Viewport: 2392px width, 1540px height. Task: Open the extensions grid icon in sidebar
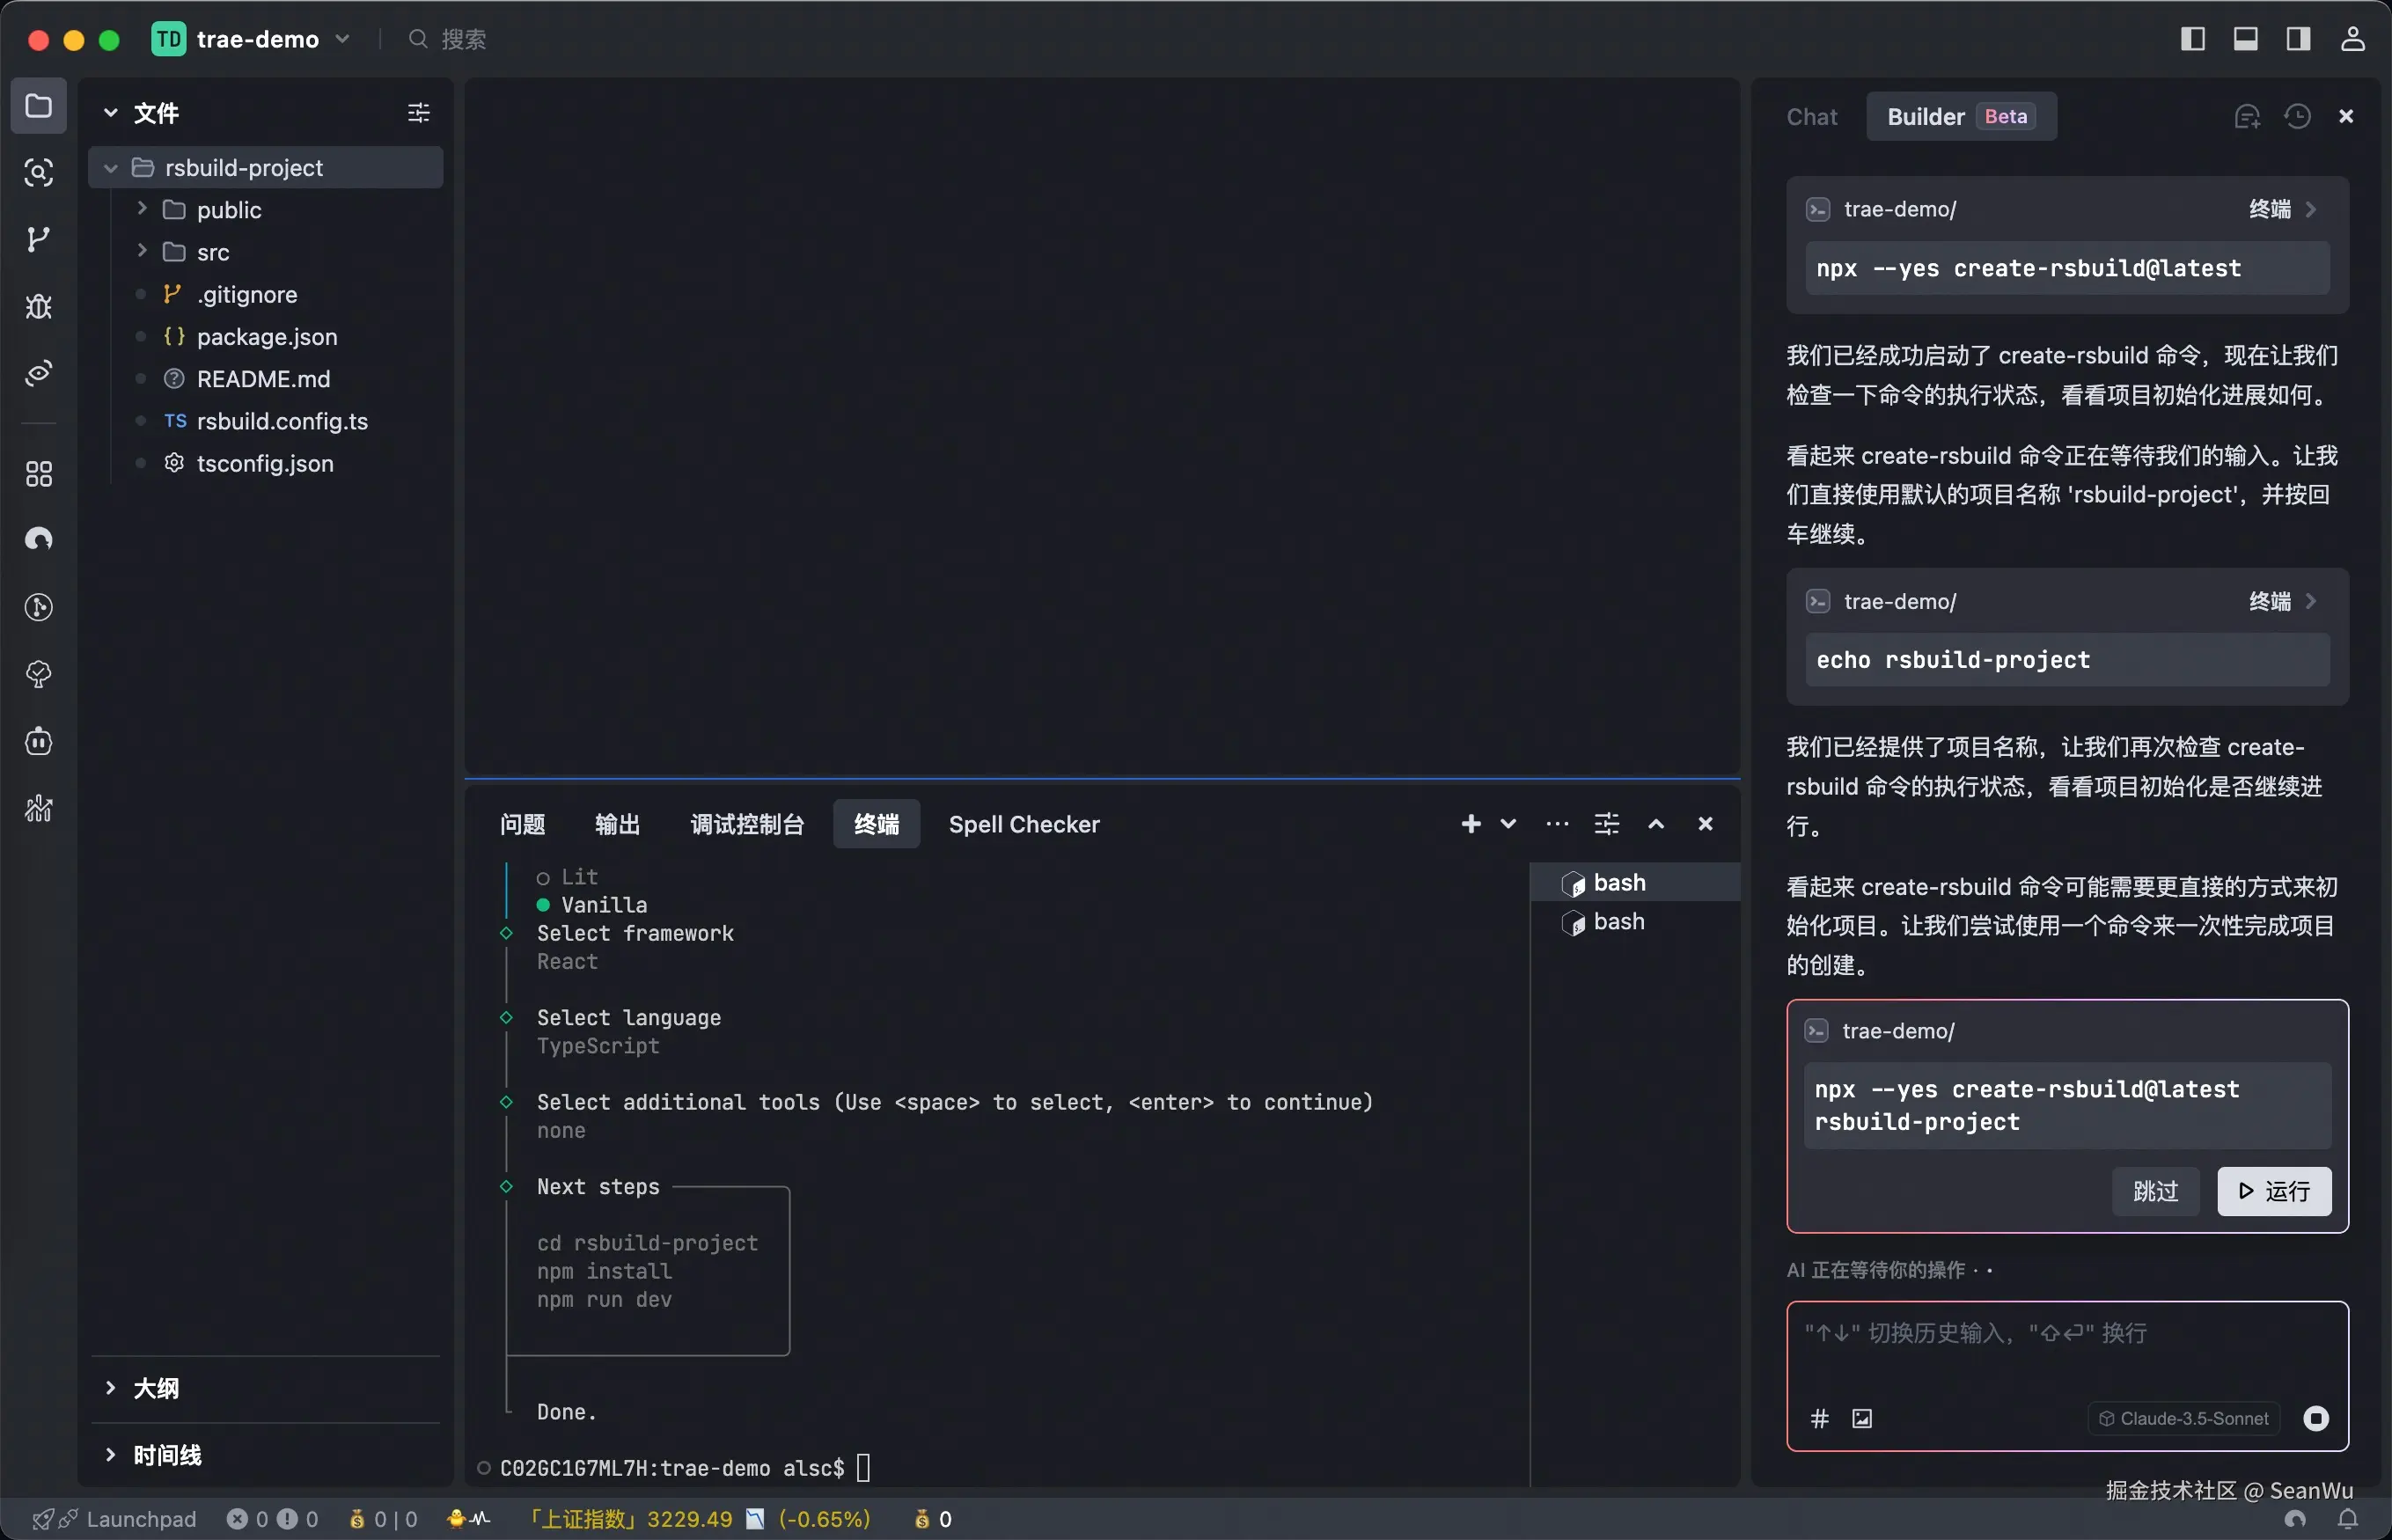pos(38,474)
